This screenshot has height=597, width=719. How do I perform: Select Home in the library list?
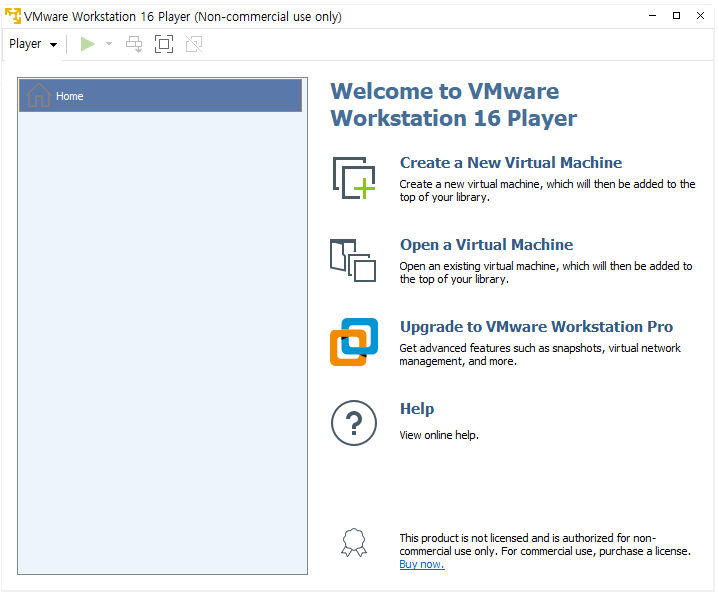point(160,96)
